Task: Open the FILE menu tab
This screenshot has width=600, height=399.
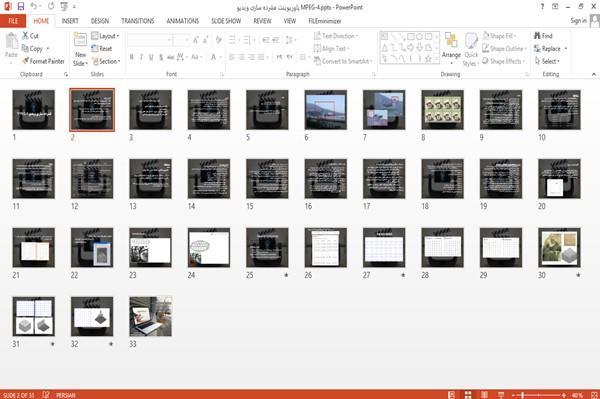Action: tap(13, 21)
